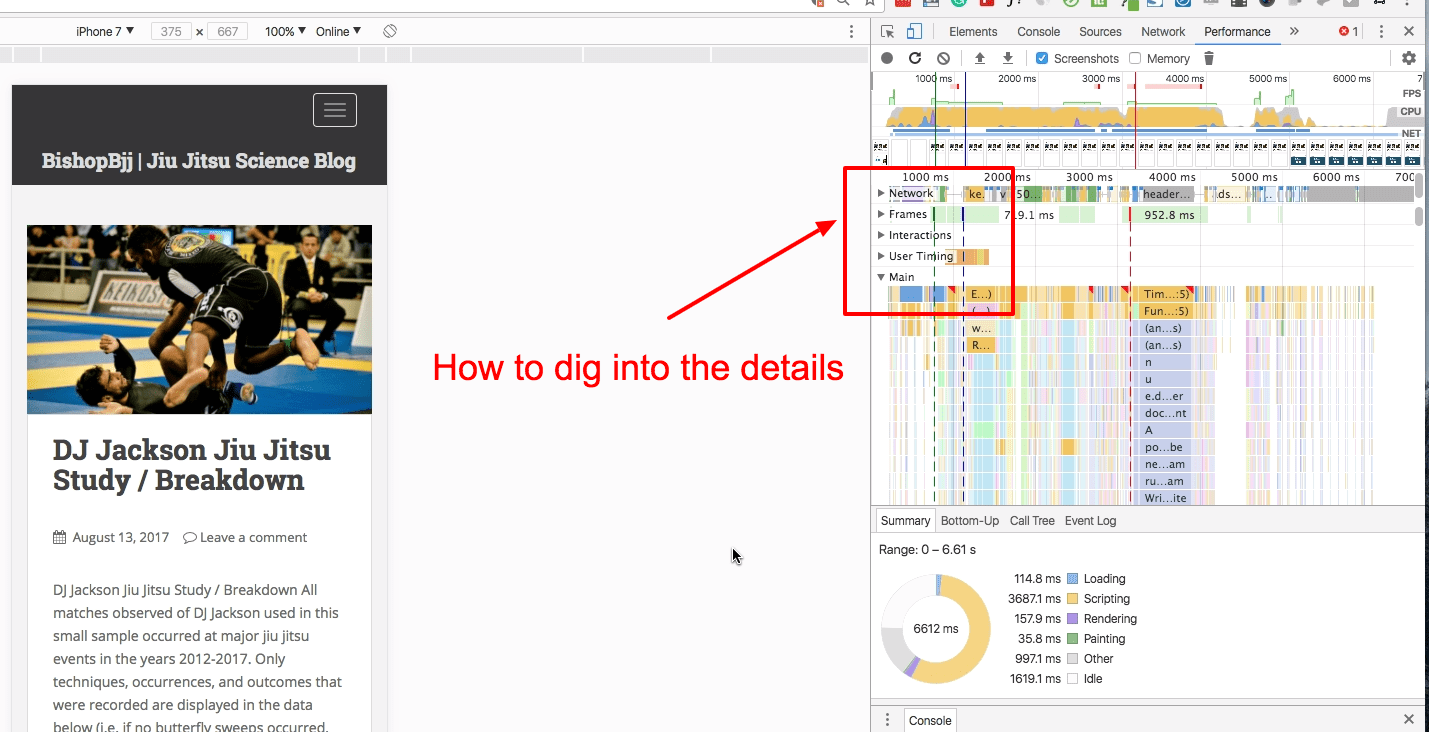1429x732 pixels.
Task: Start recording a performance profile
Action: click(x=887, y=59)
